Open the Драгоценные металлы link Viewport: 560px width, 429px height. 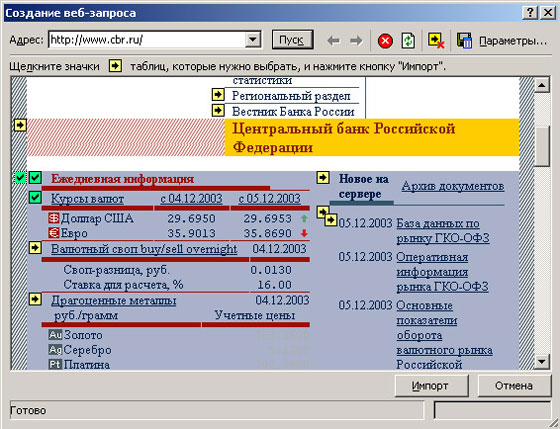114,300
